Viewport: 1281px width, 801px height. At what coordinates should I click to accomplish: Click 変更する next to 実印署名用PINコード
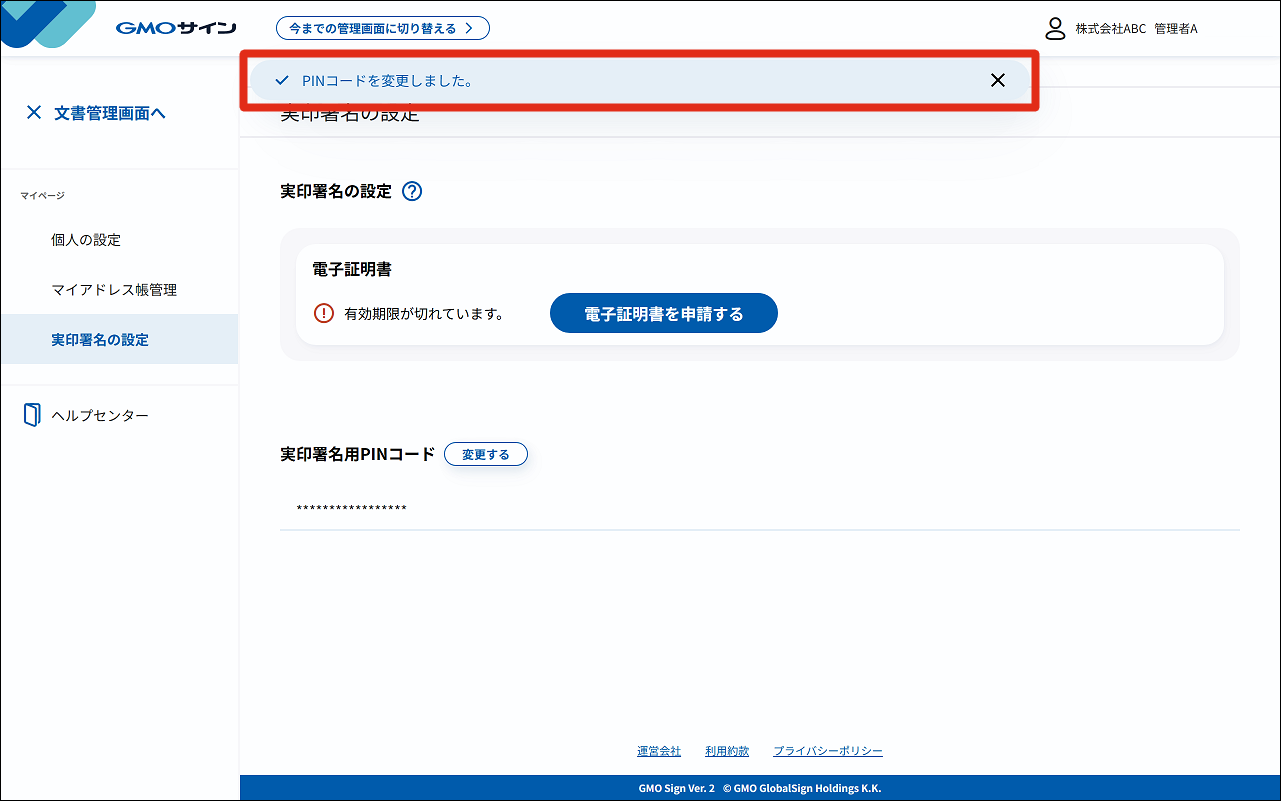click(x=485, y=455)
